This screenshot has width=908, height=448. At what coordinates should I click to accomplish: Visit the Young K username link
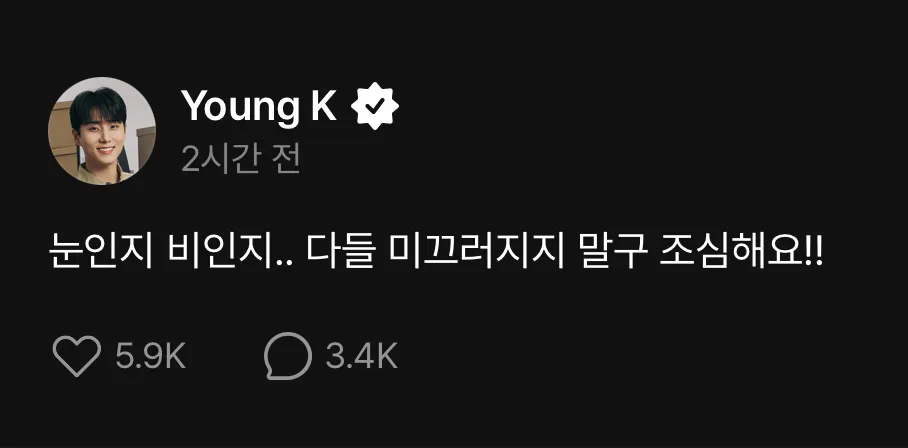point(259,107)
